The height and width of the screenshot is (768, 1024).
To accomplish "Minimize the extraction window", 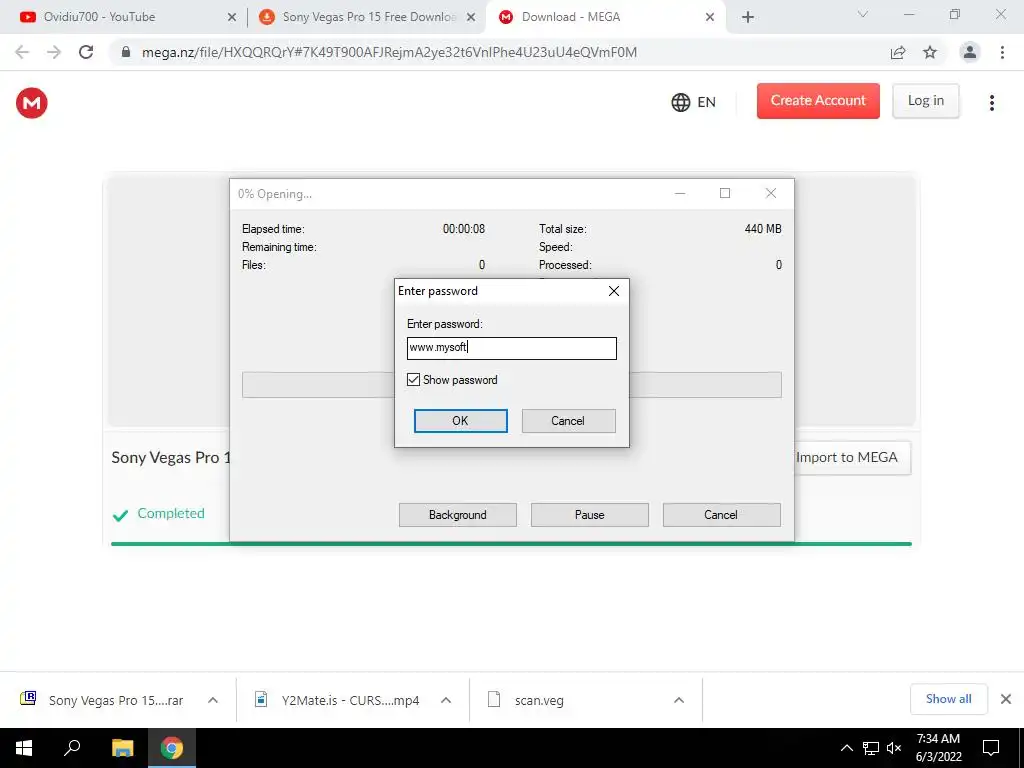I will tap(680, 193).
